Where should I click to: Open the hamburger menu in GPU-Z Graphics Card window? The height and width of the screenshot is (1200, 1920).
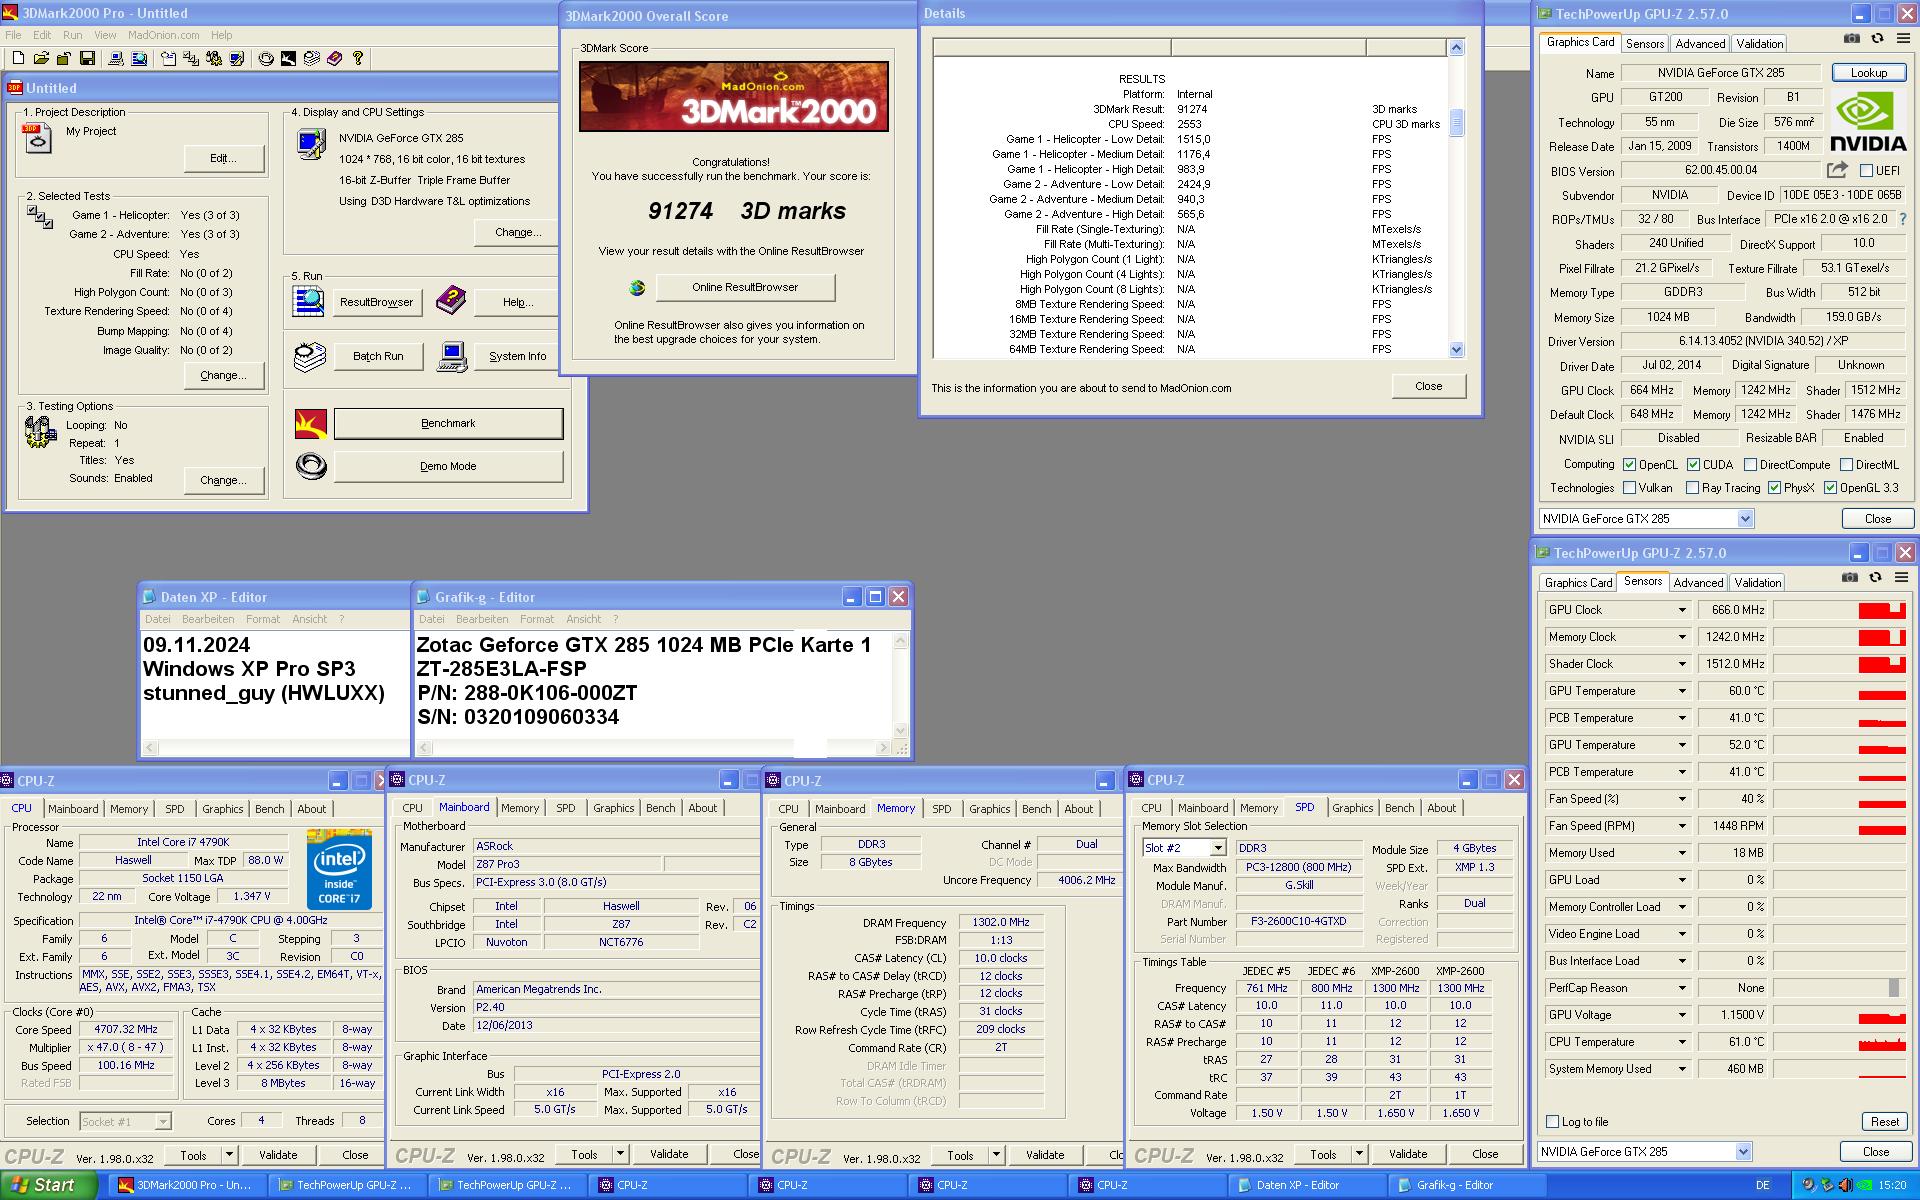[1901, 38]
